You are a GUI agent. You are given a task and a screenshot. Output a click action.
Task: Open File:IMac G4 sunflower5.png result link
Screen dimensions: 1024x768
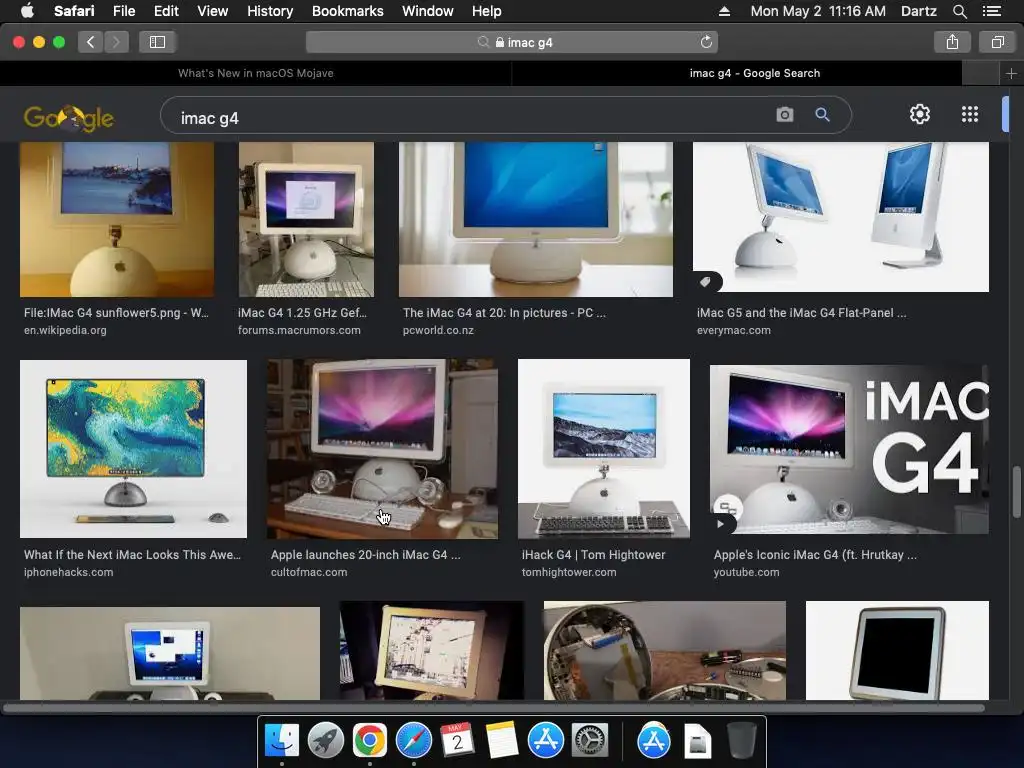pyautogui.click(x=116, y=313)
